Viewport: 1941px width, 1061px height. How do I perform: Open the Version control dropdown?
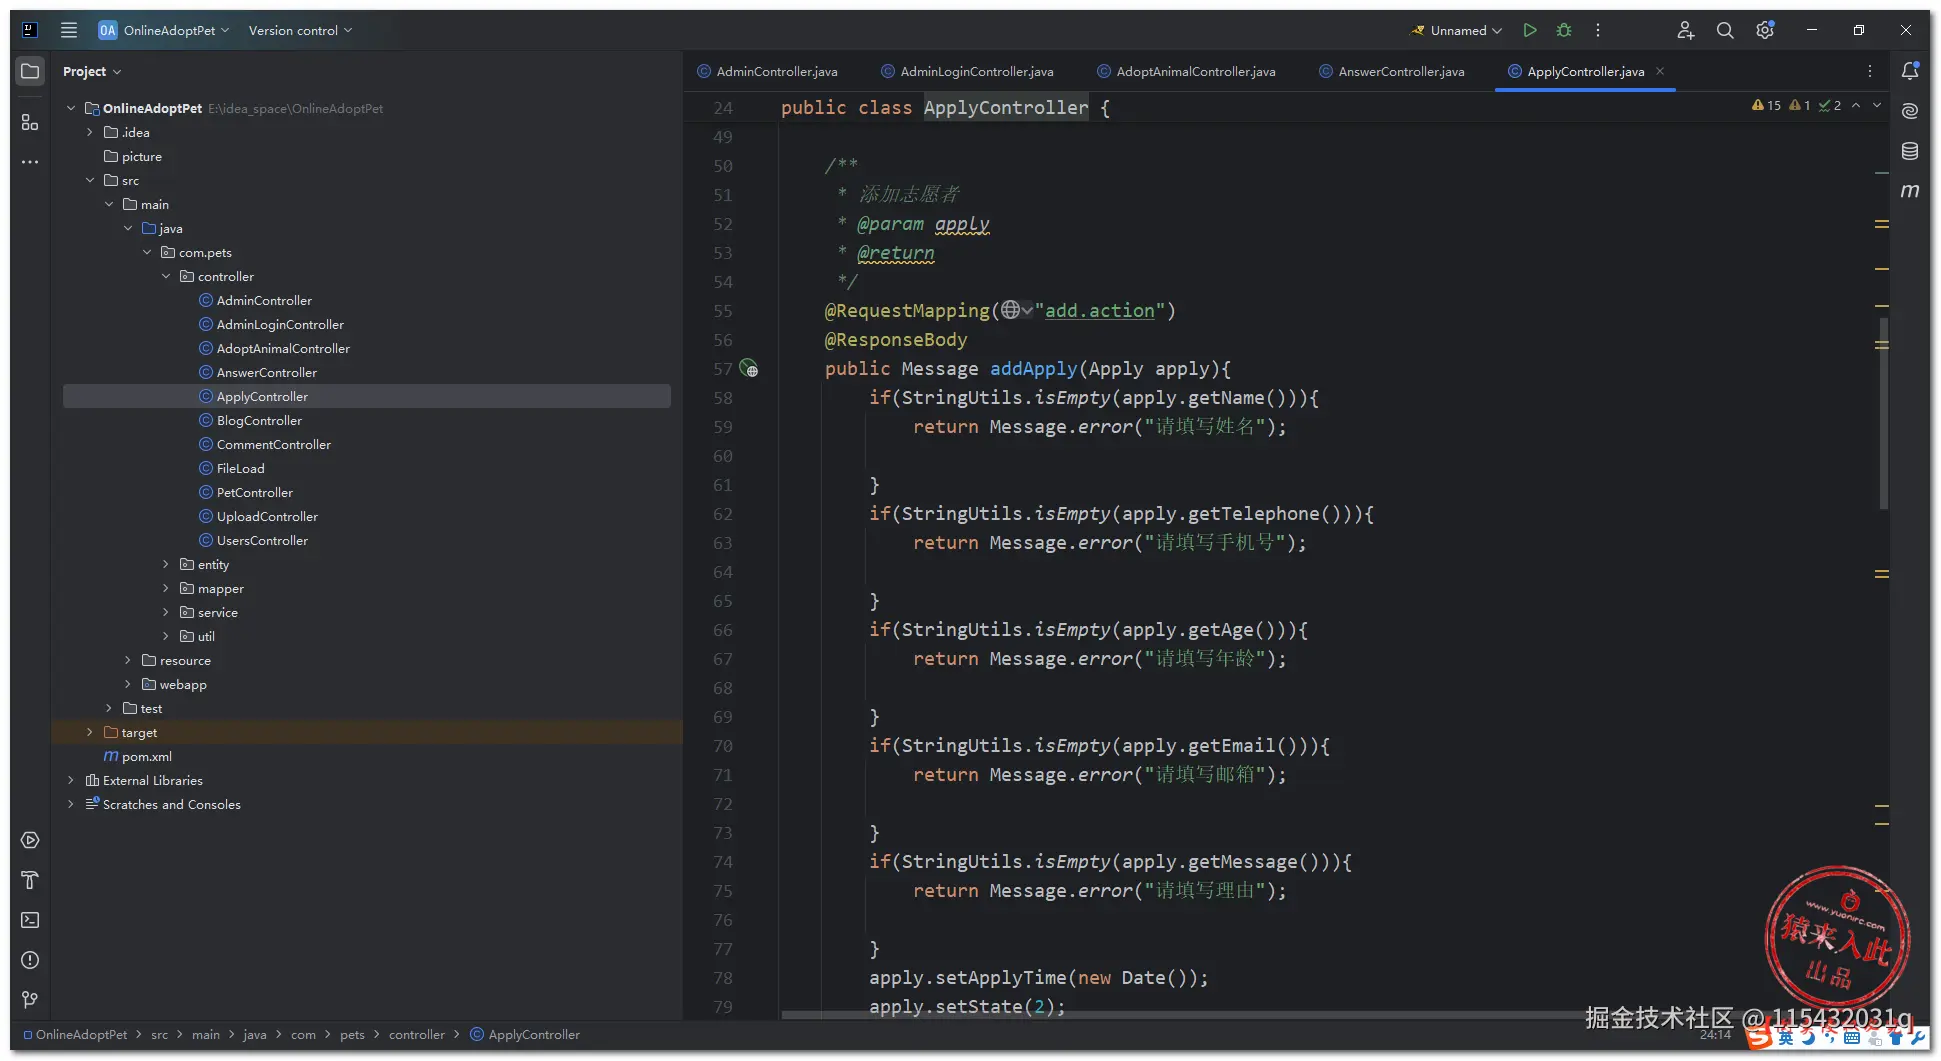point(300,30)
